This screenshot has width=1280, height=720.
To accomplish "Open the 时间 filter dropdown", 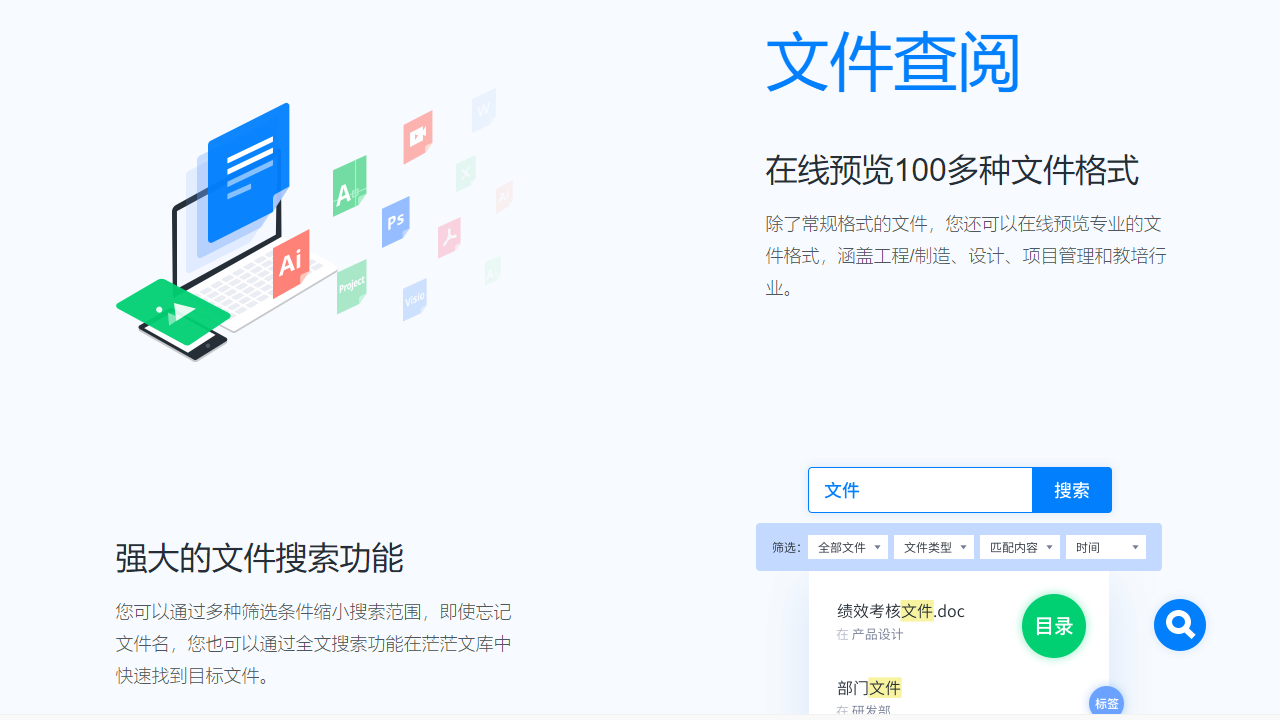I will [x=1106, y=547].
